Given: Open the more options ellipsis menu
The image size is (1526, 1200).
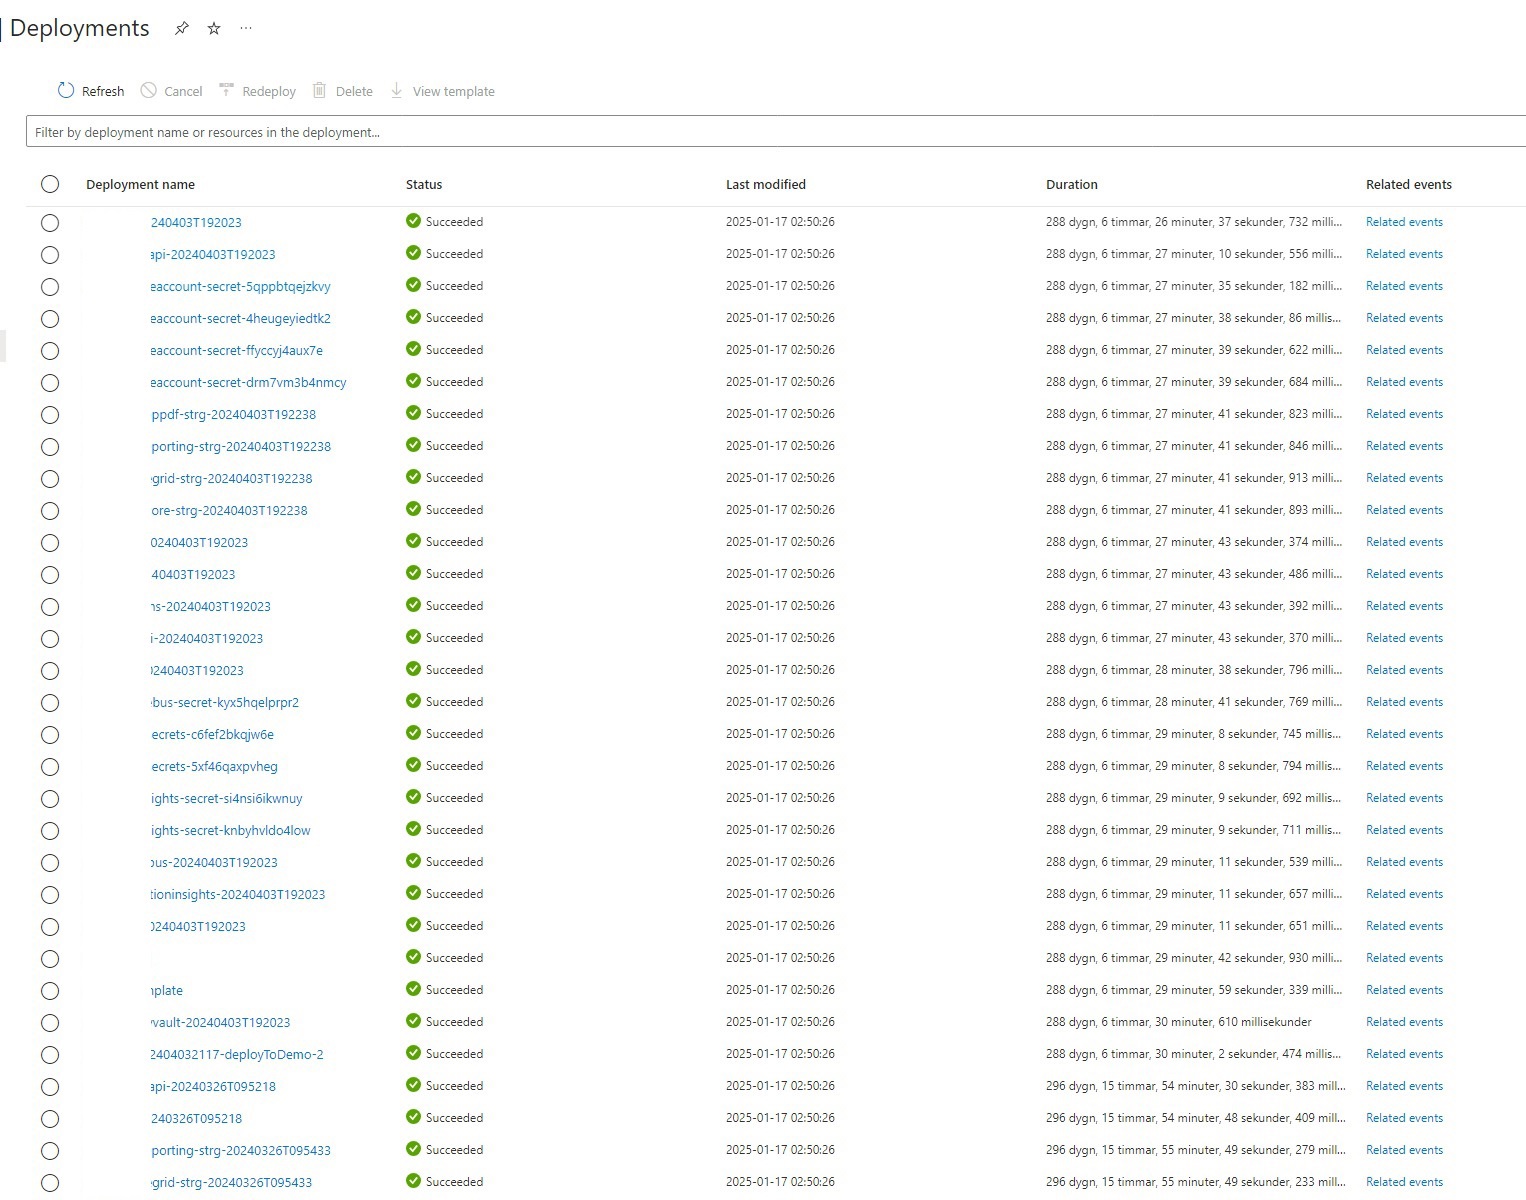Looking at the screenshot, I should (x=246, y=29).
